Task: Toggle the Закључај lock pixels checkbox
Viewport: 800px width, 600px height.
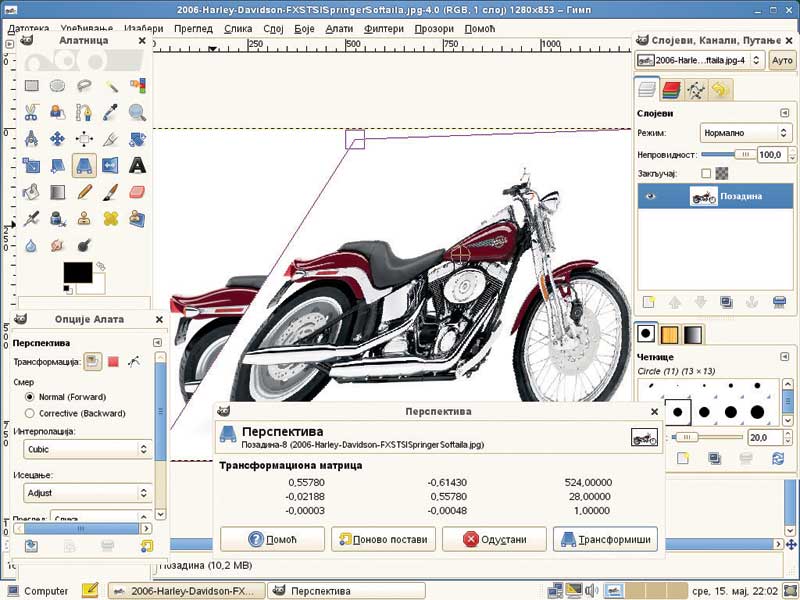Action: (x=706, y=173)
